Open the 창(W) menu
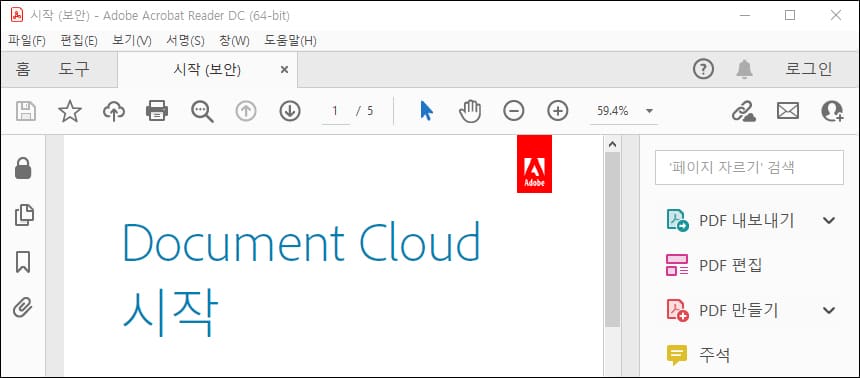Screen dimensions: 860x378 point(234,41)
